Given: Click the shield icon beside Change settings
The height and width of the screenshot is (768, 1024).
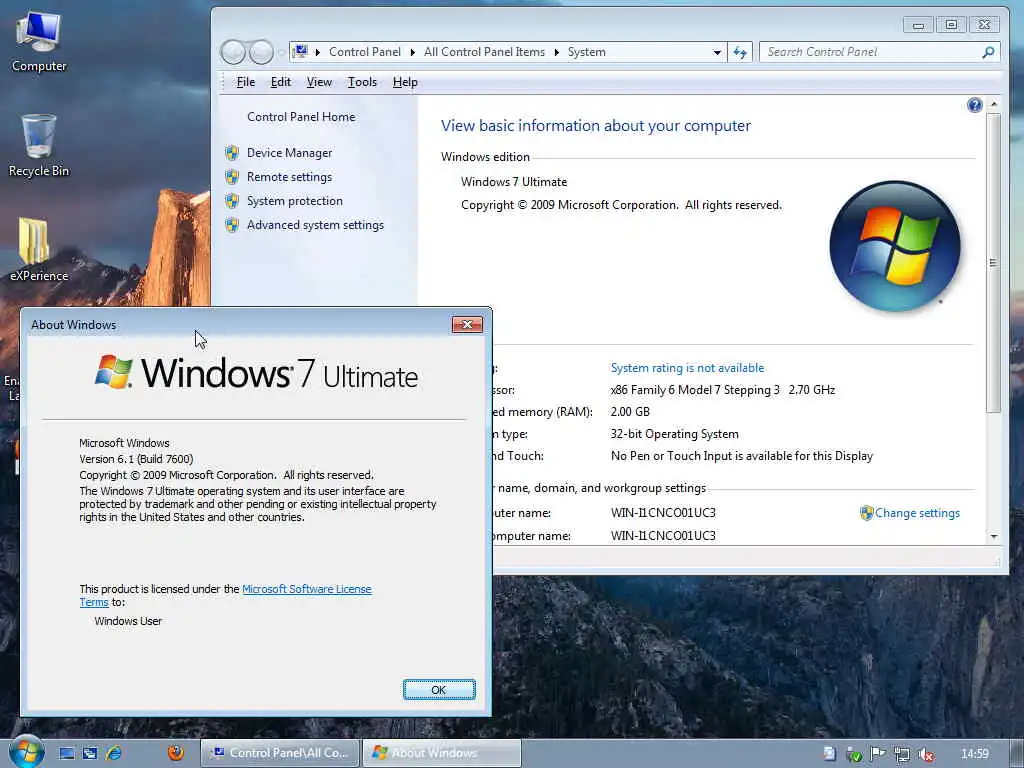Looking at the screenshot, I should point(867,513).
